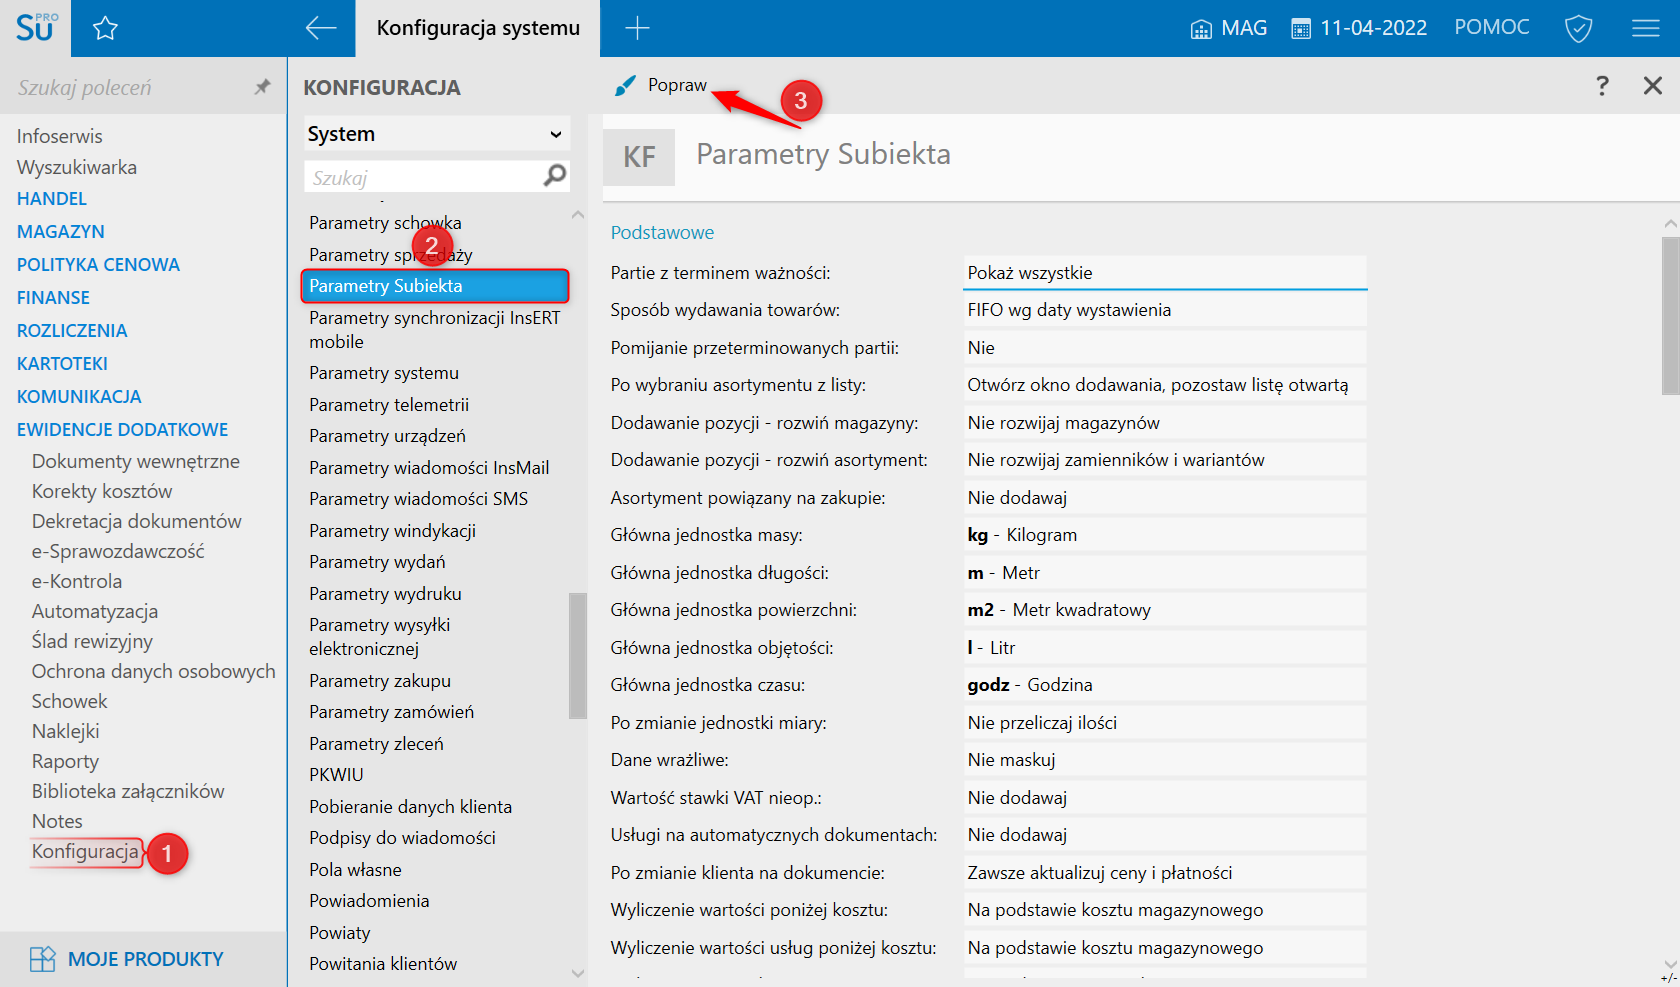
Task: Open the MAGAZYN module
Action: tap(61, 232)
